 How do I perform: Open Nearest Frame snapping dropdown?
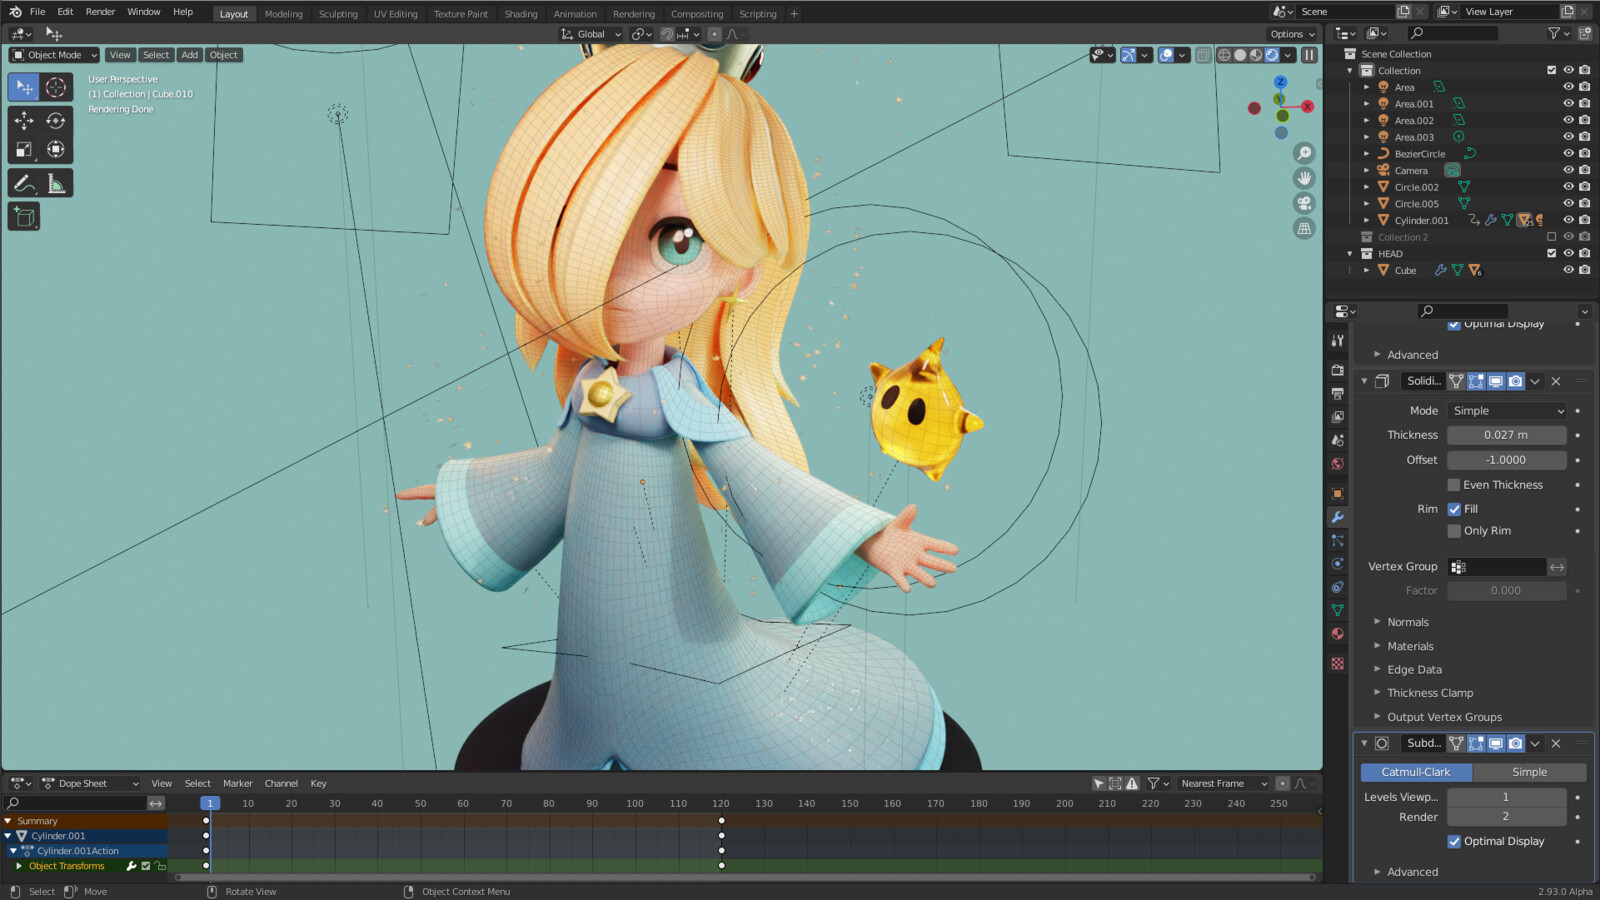coord(1224,784)
